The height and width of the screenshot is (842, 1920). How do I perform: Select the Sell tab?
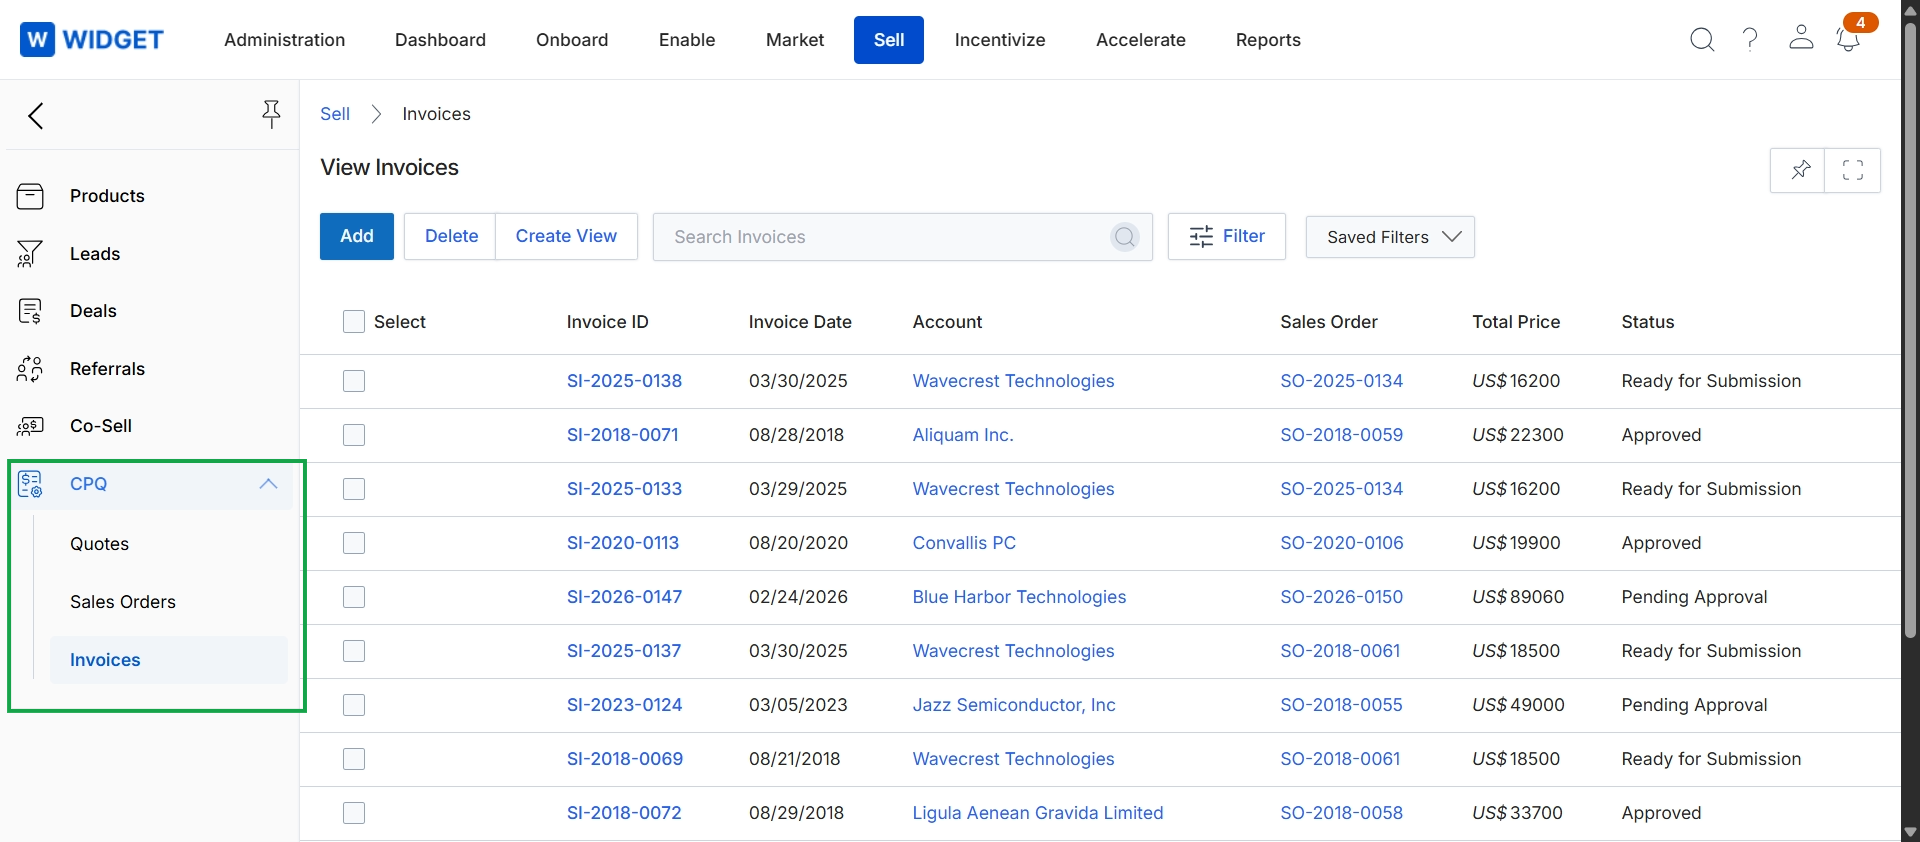[889, 40]
